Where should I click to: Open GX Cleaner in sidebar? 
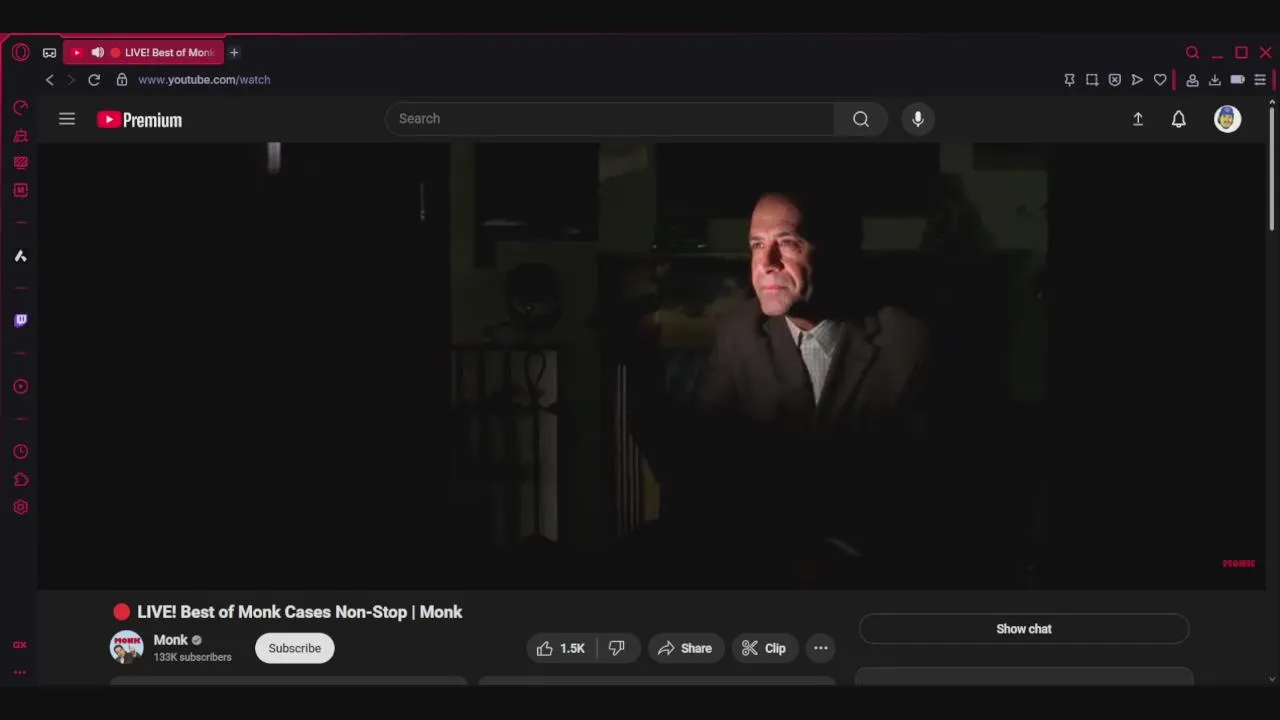tap(20, 135)
